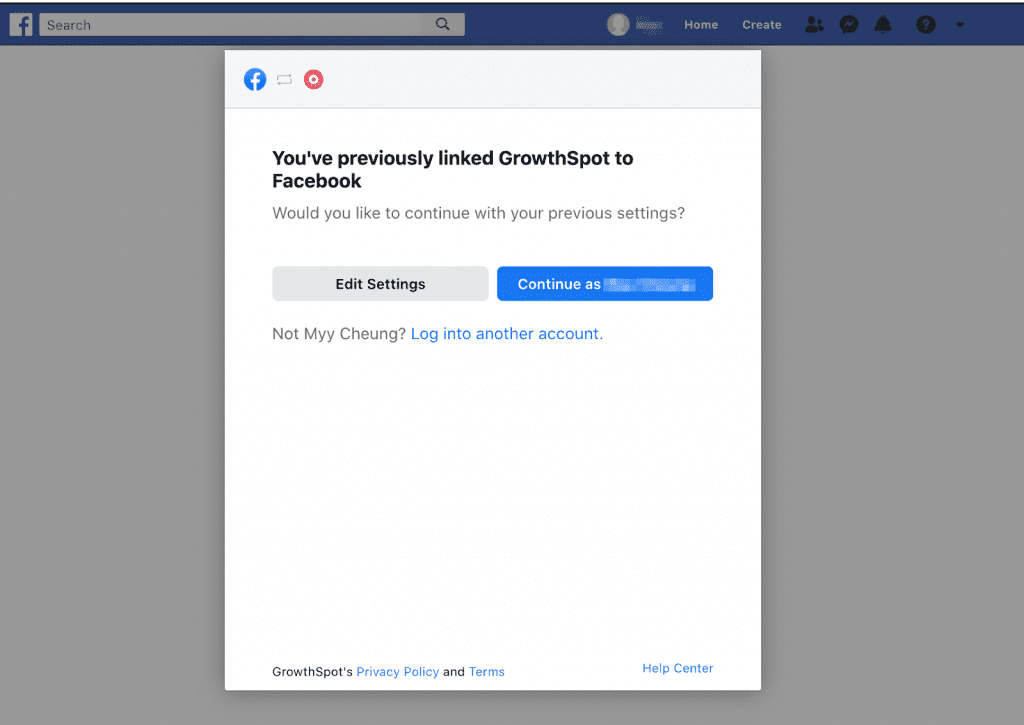This screenshot has height=725, width=1024.
Task: Open GrowthSpot's Privacy Policy link
Action: click(398, 671)
